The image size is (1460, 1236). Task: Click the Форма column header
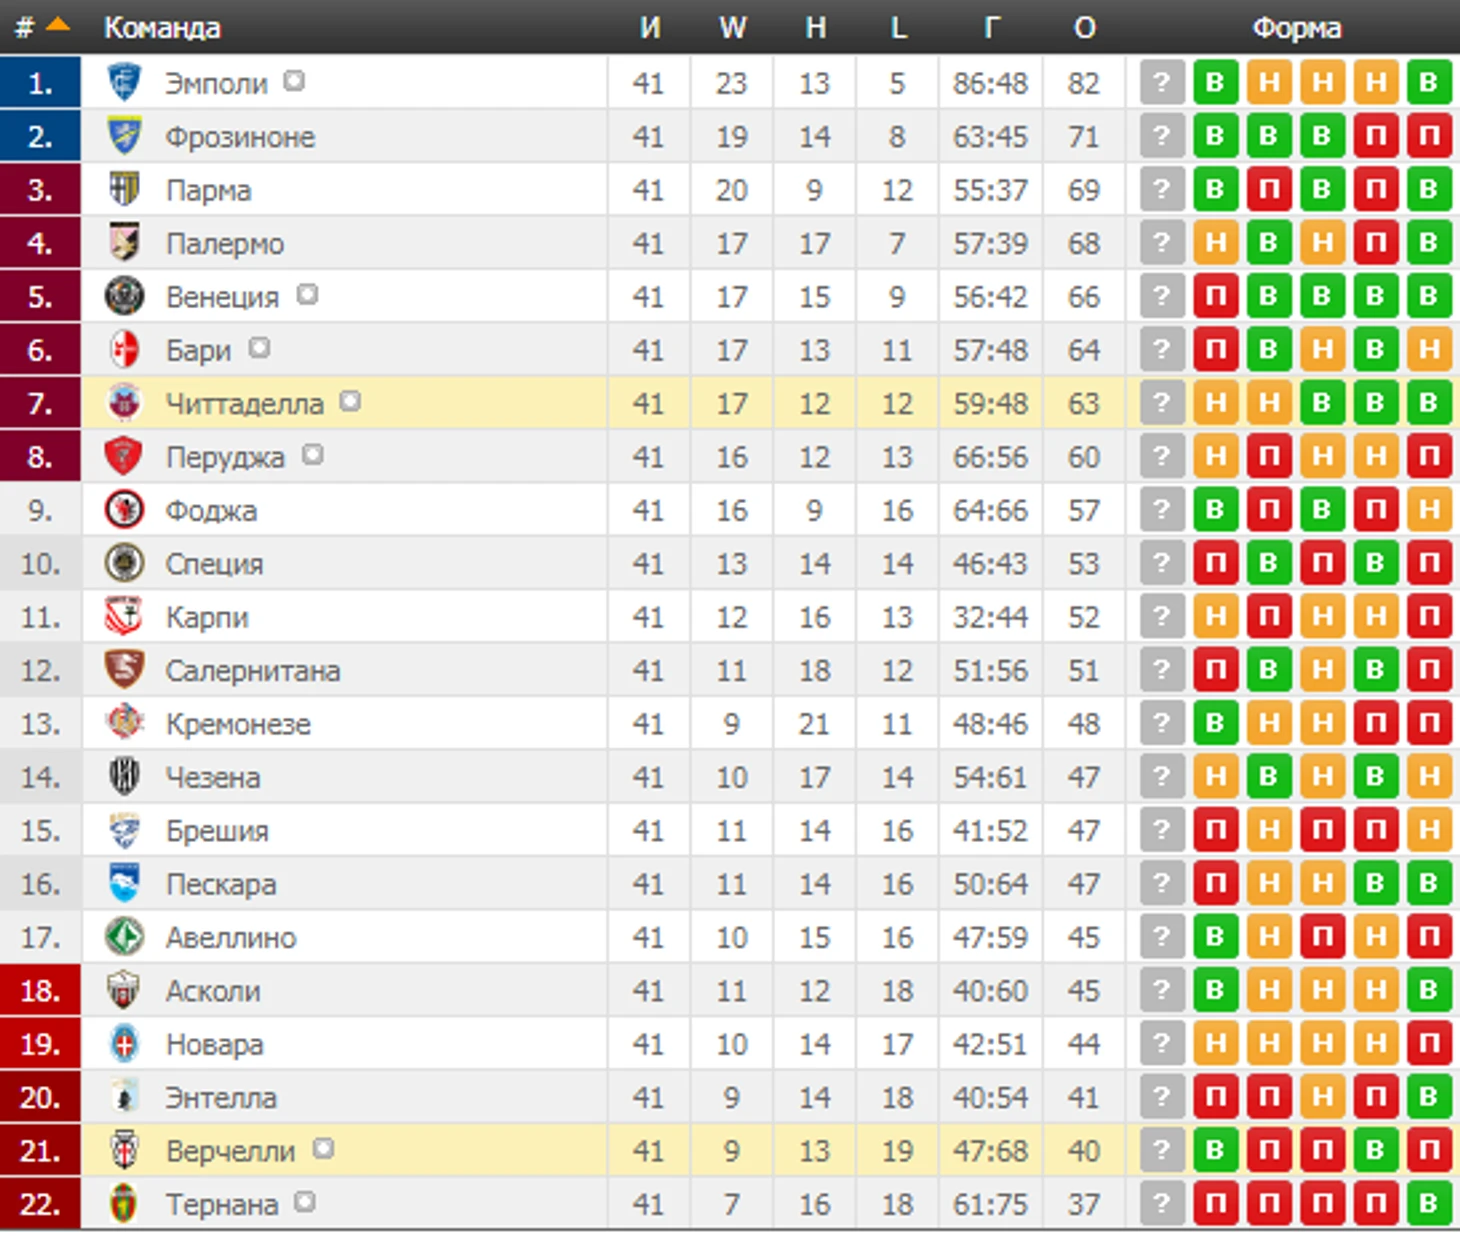point(1297,27)
